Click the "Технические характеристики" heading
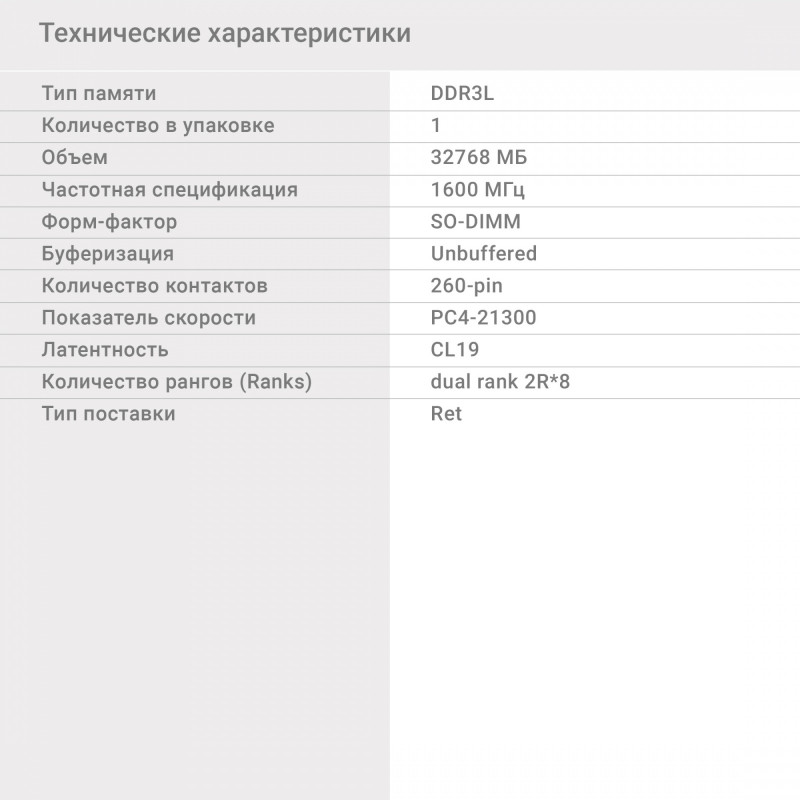The height and width of the screenshot is (800, 800). (x=225, y=33)
